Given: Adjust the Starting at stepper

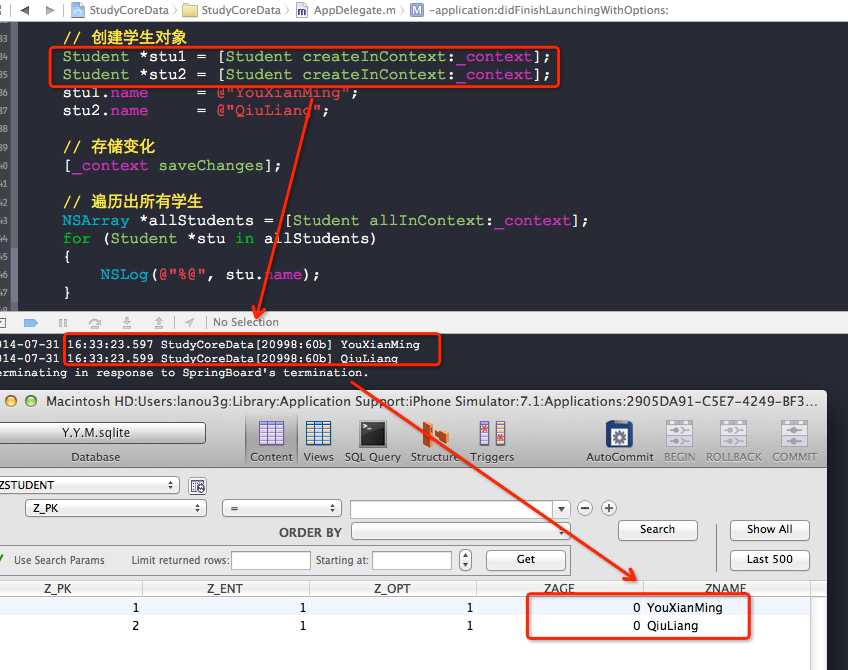Looking at the screenshot, I should tap(465, 560).
